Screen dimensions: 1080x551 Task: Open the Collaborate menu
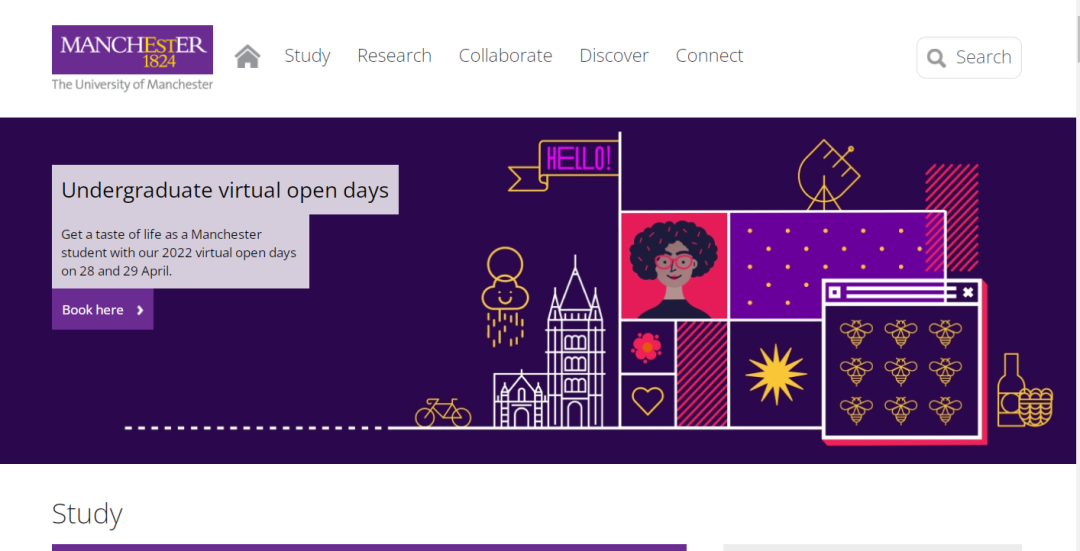point(506,56)
